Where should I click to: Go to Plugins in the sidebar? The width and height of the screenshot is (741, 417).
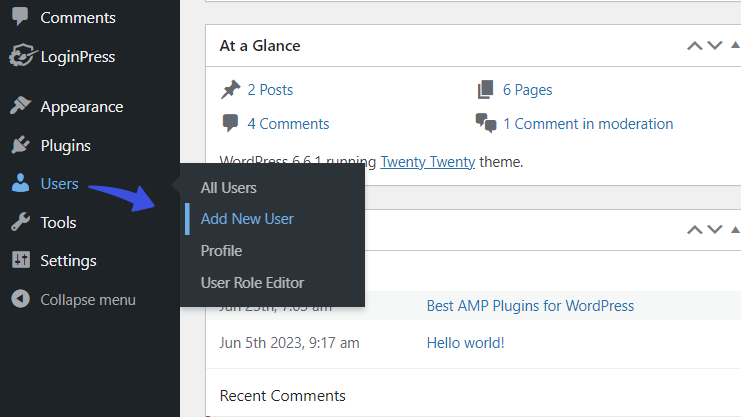point(66,146)
